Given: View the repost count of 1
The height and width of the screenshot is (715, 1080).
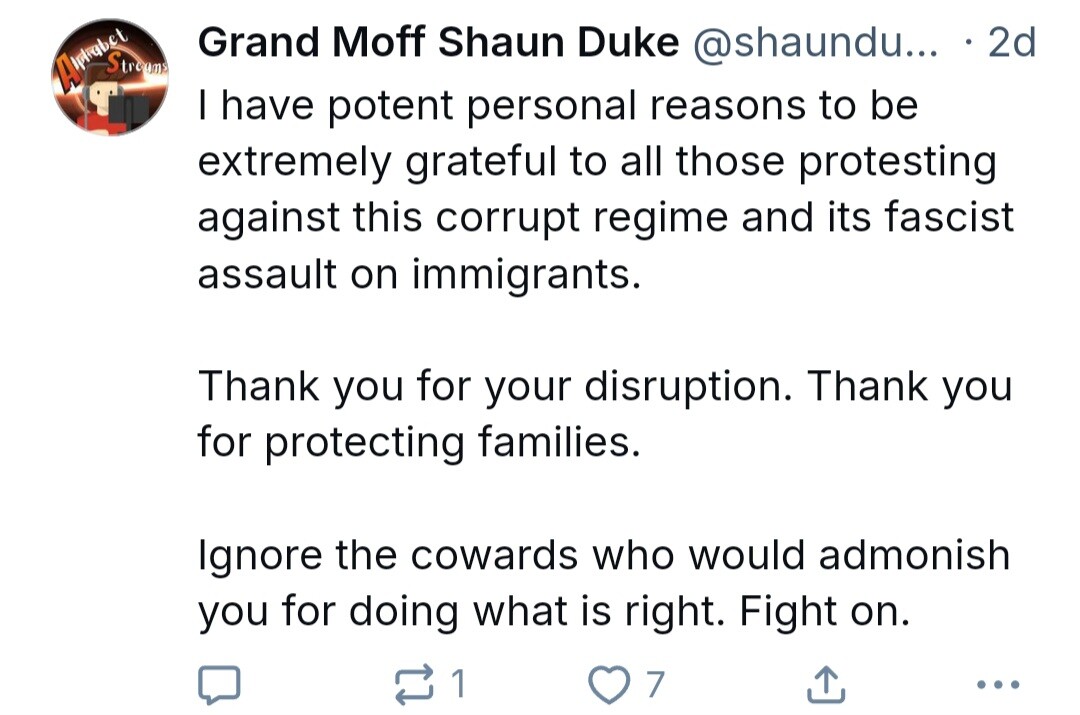Looking at the screenshot, I should tap(458, 684).
